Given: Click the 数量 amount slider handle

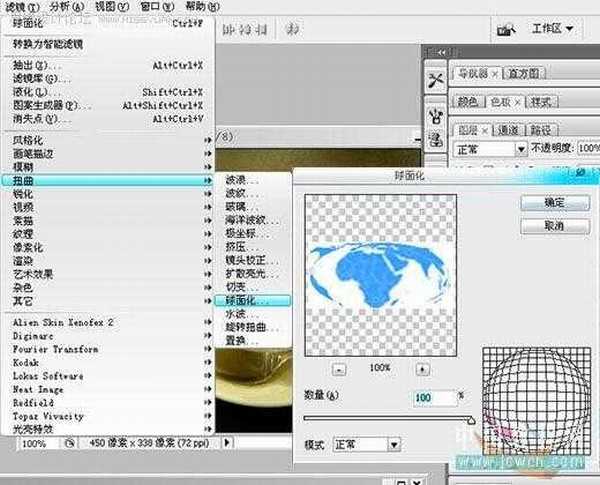Looking at the screenshot, I should point(470,418).
